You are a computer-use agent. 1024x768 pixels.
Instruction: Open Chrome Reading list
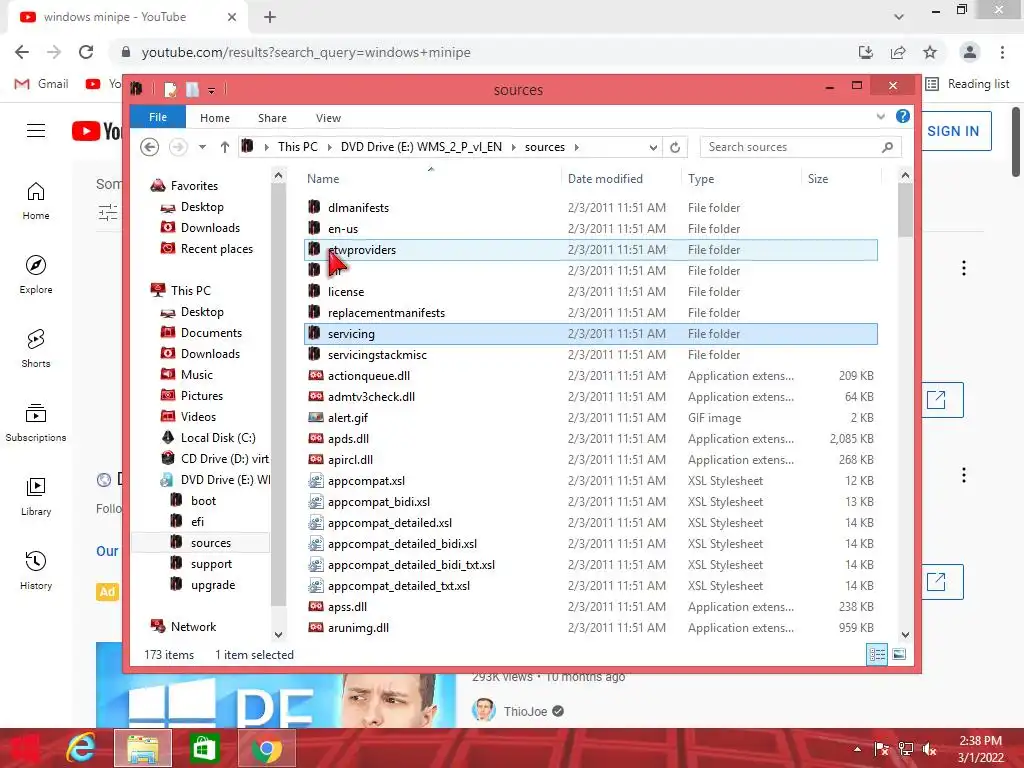pyautogui.click(x=968, y=84)
